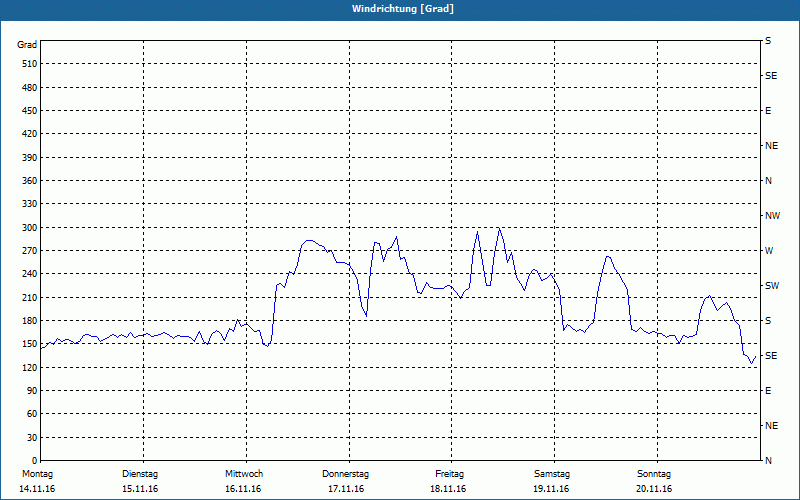Click the 330 value on left axis
The height and width of the screenshot is (500, 800).
[30, 204]
